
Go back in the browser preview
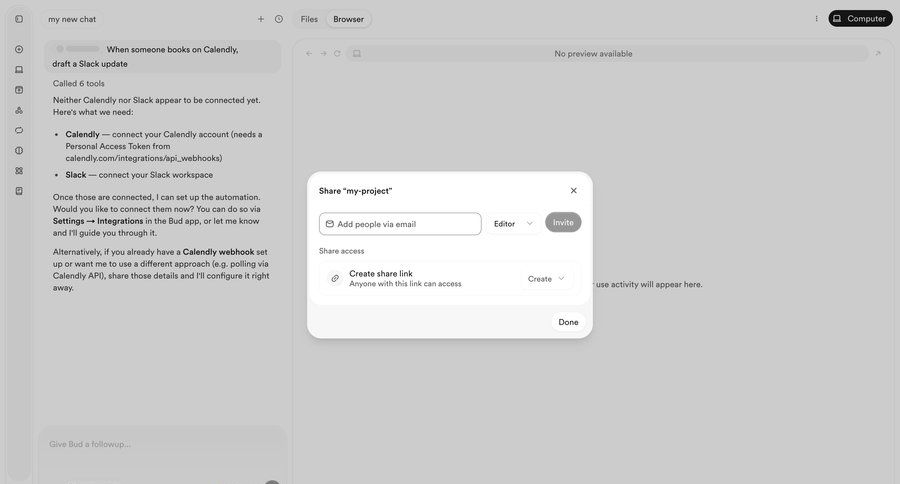(x=309, y=53)
